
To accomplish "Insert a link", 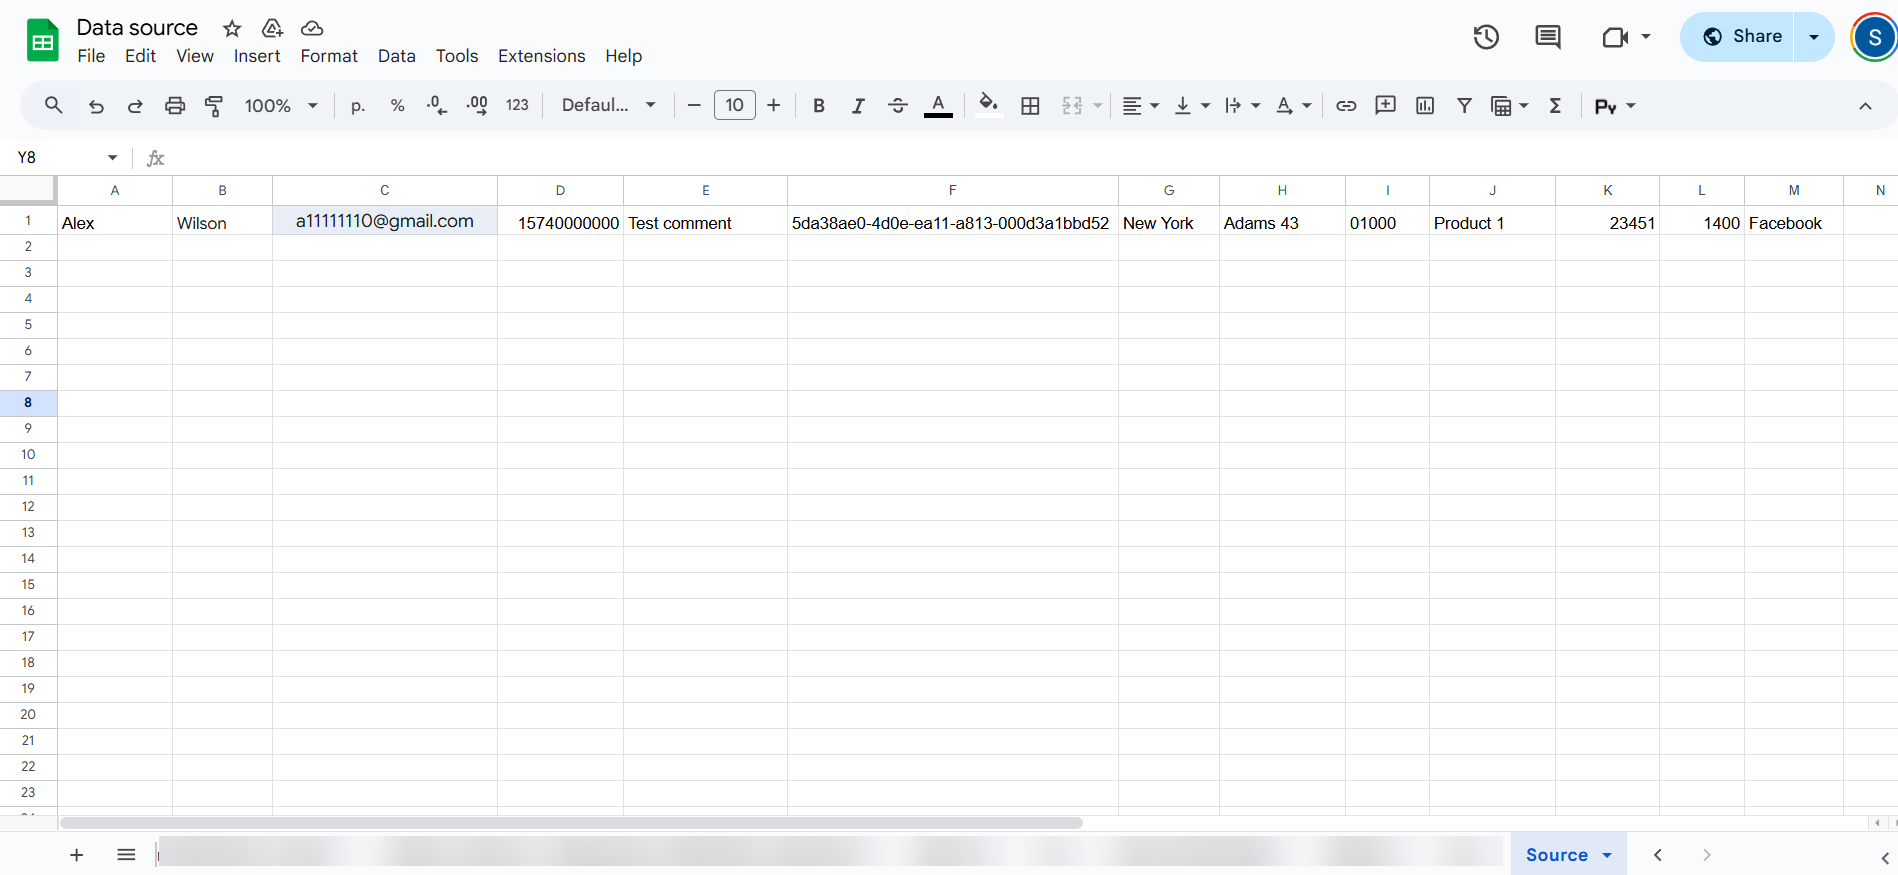I will [1346, 106].
